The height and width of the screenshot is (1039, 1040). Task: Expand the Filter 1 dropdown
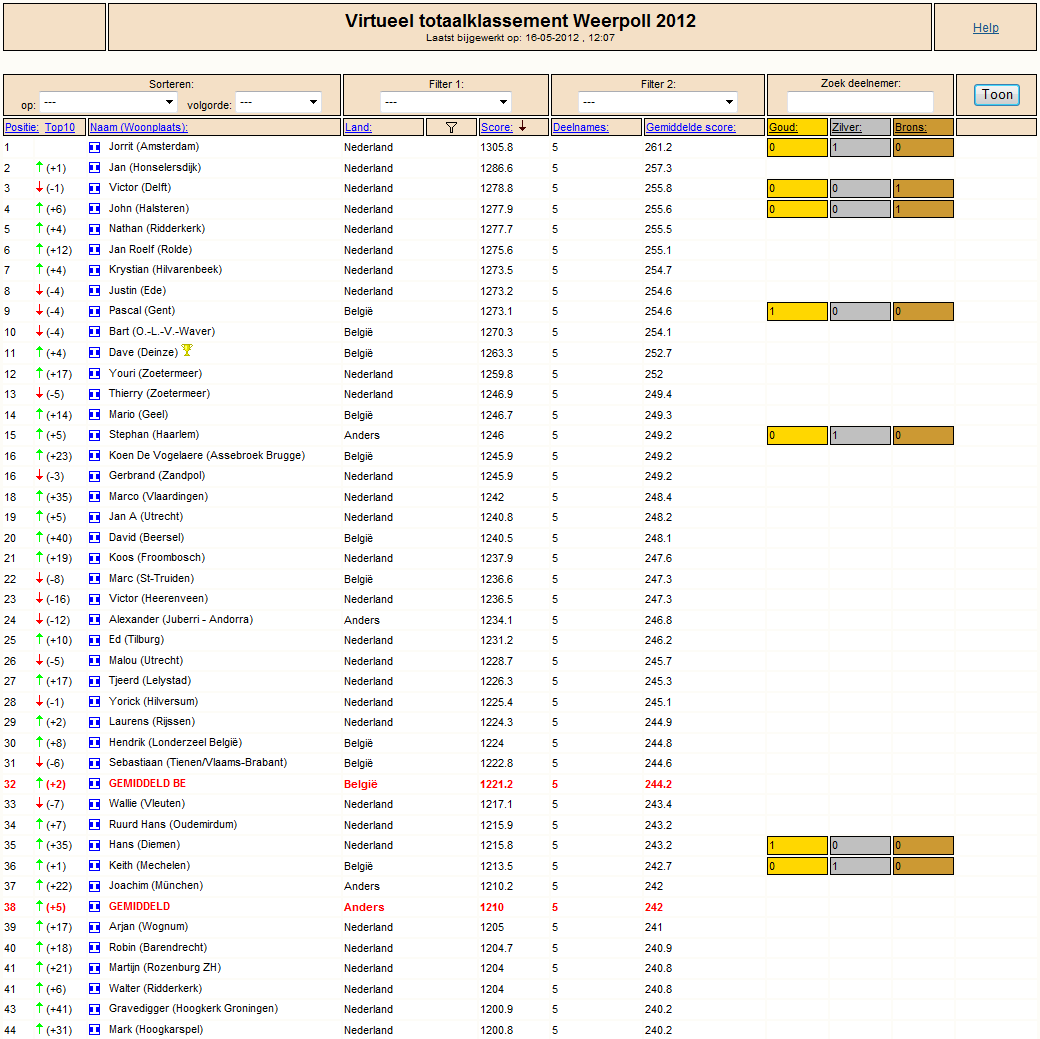point(446,102)
